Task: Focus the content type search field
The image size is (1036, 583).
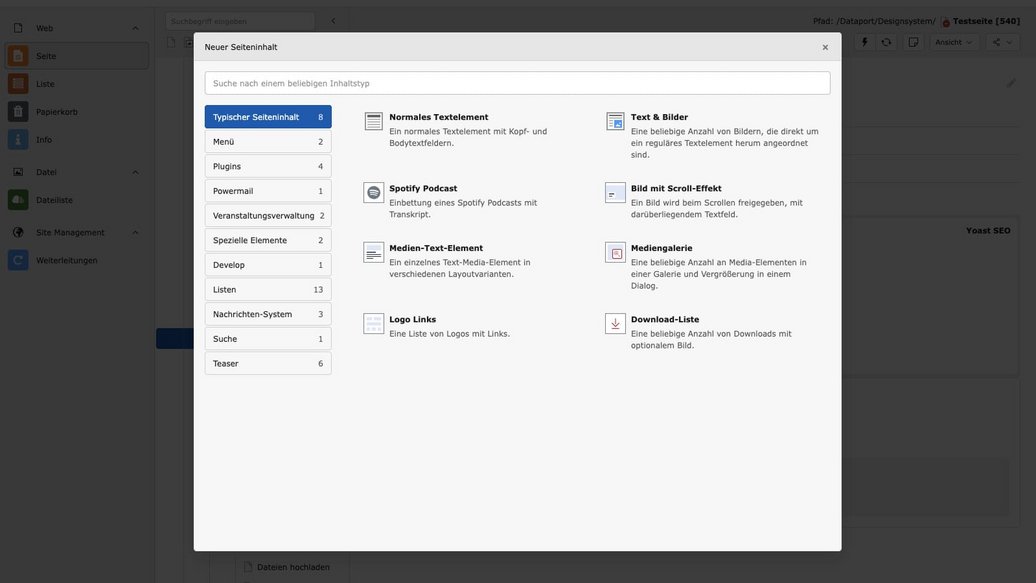Action: (x=517, y=83)
